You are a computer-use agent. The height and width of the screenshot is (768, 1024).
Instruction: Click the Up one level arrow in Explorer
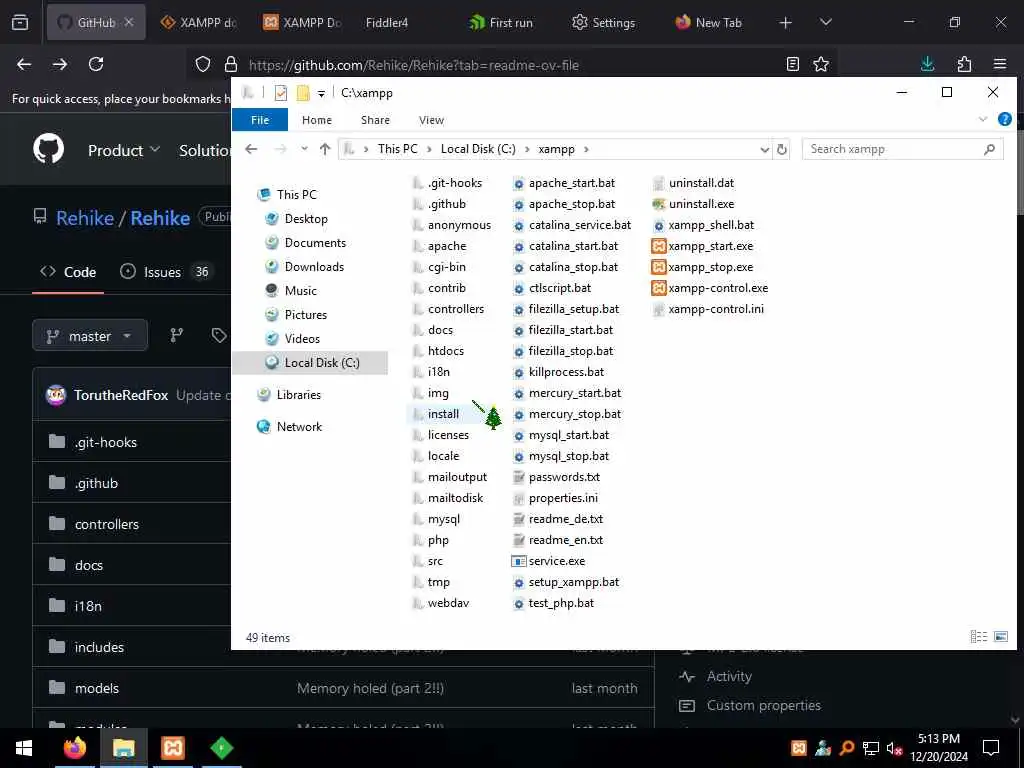[325, 149]
